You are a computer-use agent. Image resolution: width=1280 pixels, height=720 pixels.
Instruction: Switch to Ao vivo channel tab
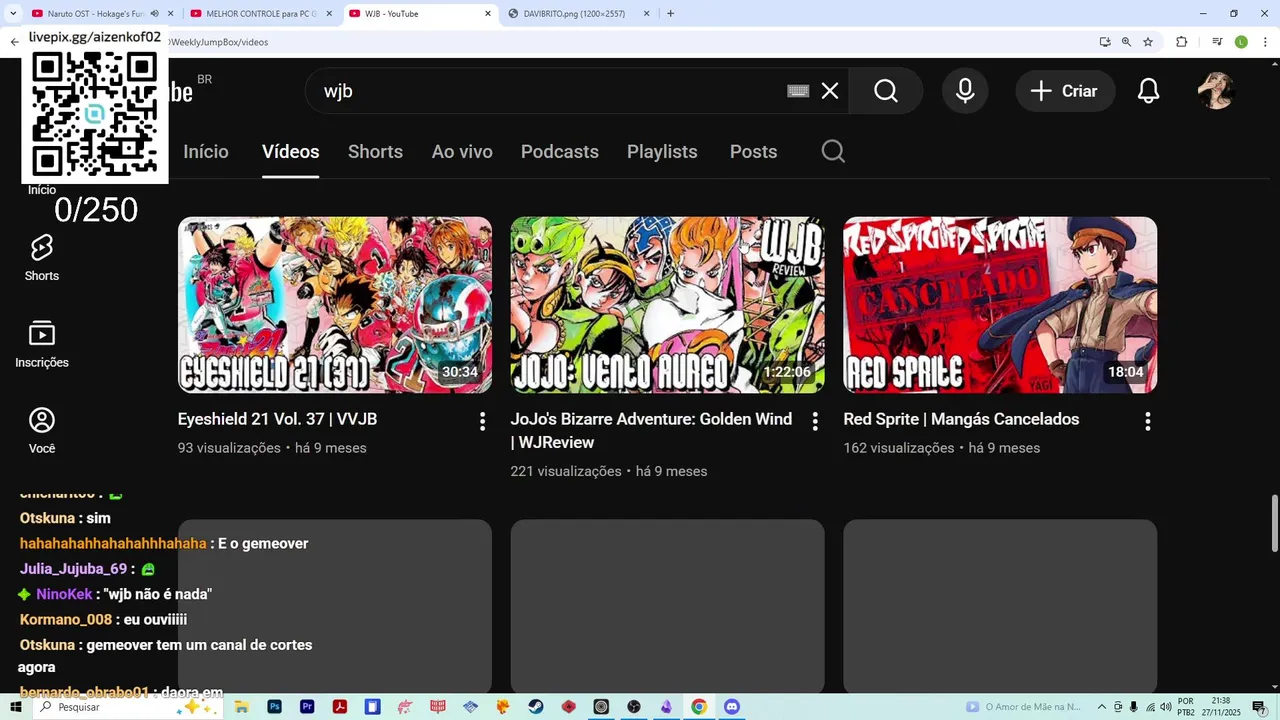pyautogui.click(x=462, y=151)
